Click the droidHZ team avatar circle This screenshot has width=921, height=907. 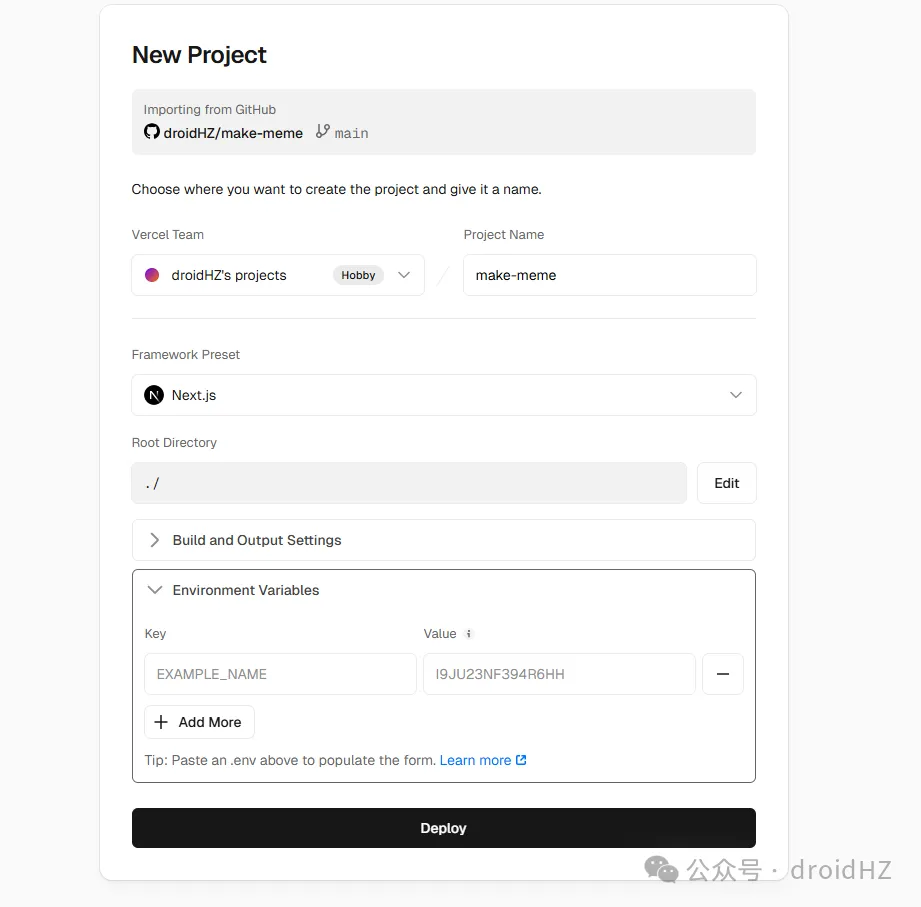pyautogui.click(x=152, y=275)
